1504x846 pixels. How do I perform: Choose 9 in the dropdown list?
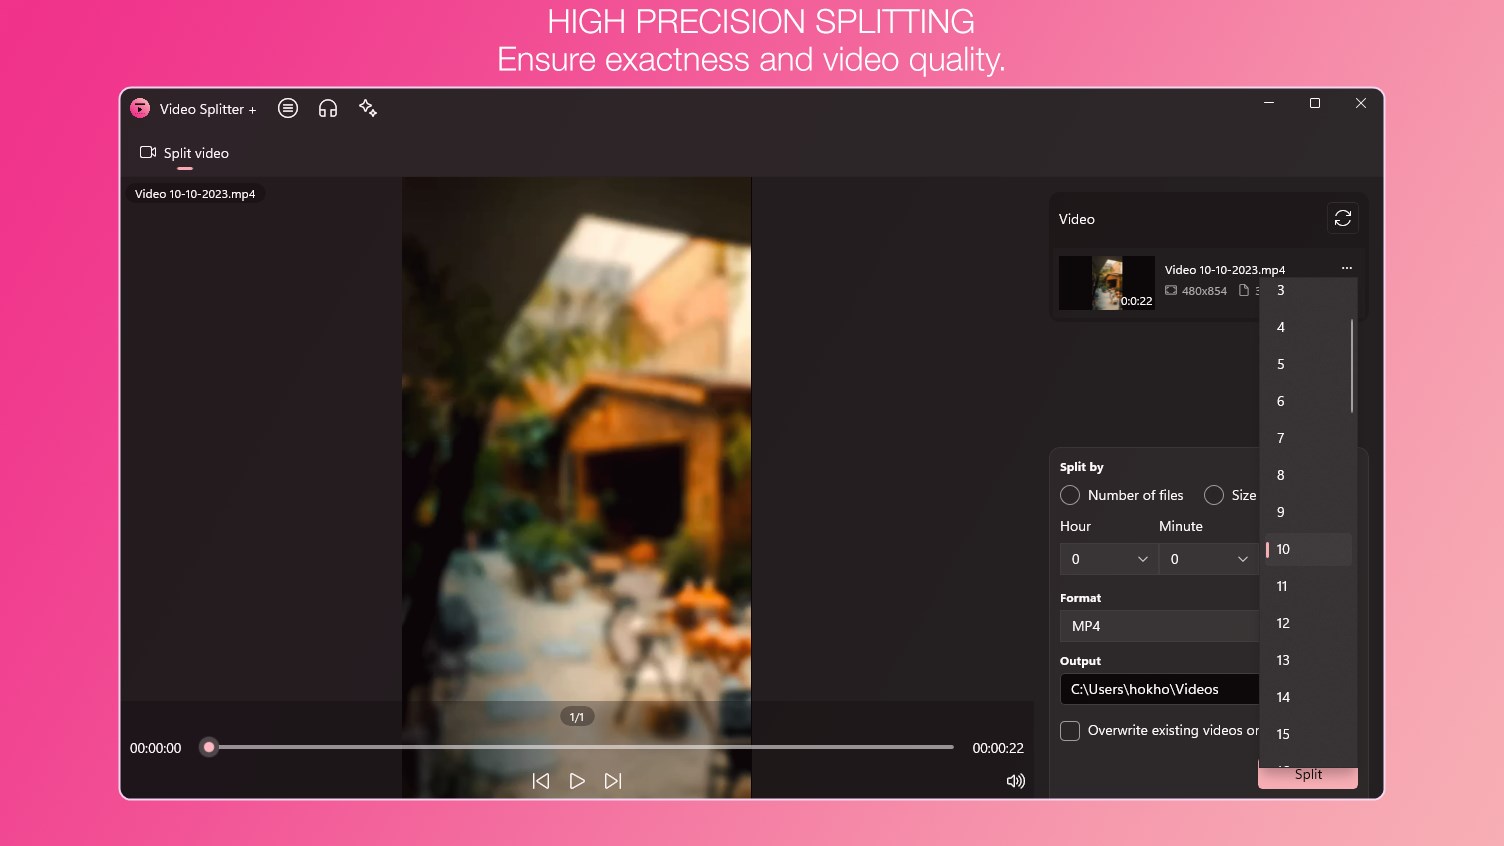tap(1308, 512)
